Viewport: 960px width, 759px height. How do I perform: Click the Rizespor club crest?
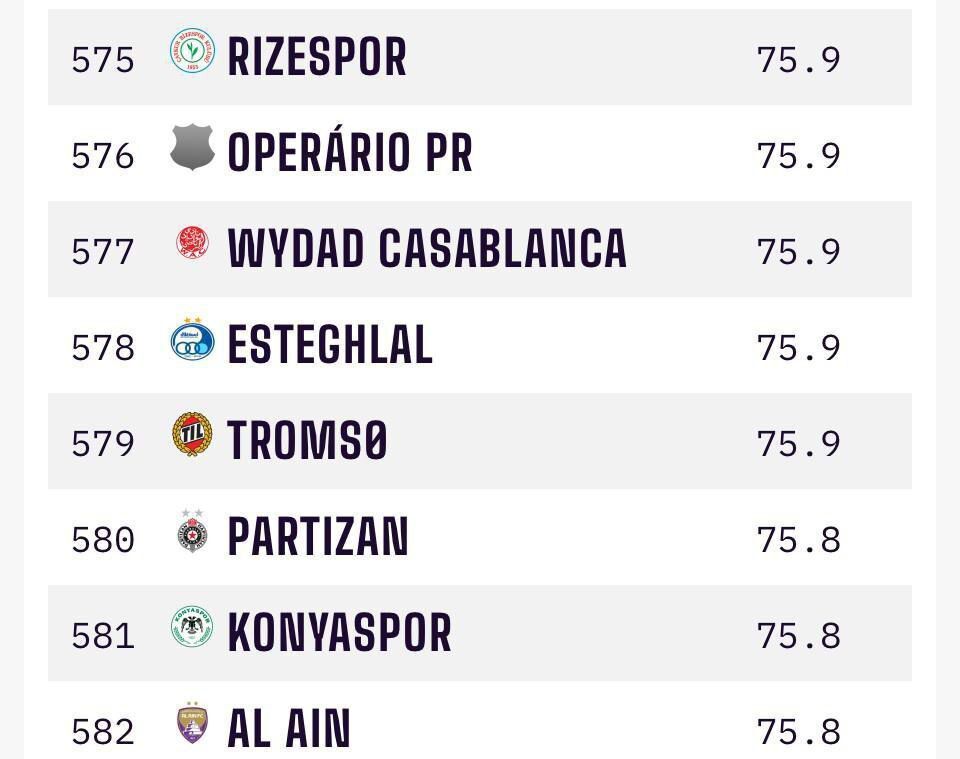pyautogui.click(x=192, y=52)
